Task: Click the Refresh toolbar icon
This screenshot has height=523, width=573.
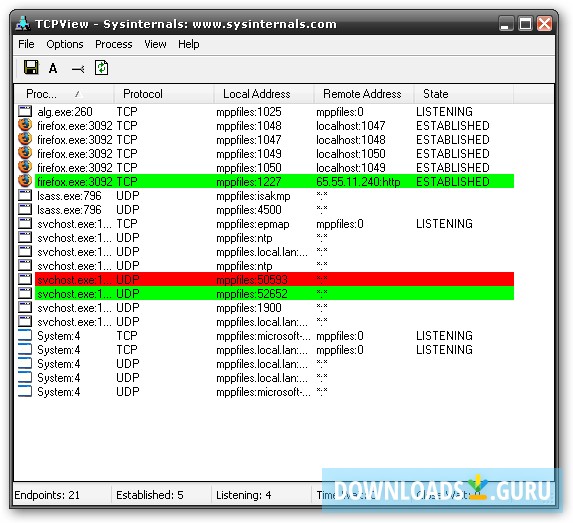Action: coord(101,68)
